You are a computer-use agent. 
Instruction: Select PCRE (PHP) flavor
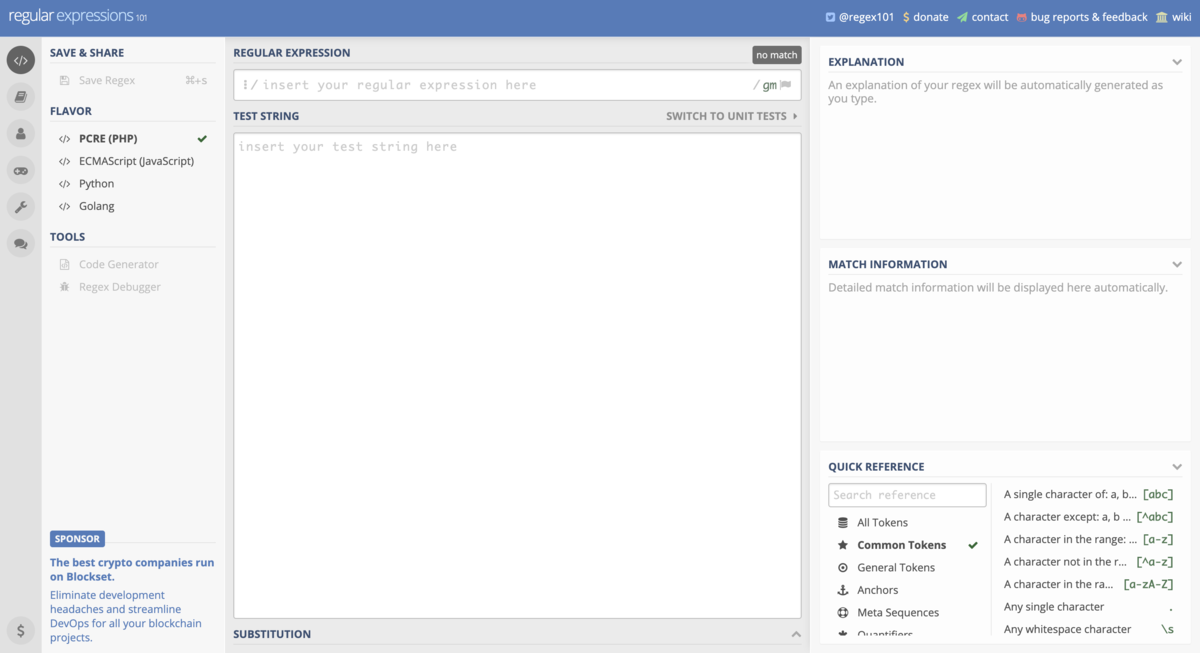click(133, 139)
